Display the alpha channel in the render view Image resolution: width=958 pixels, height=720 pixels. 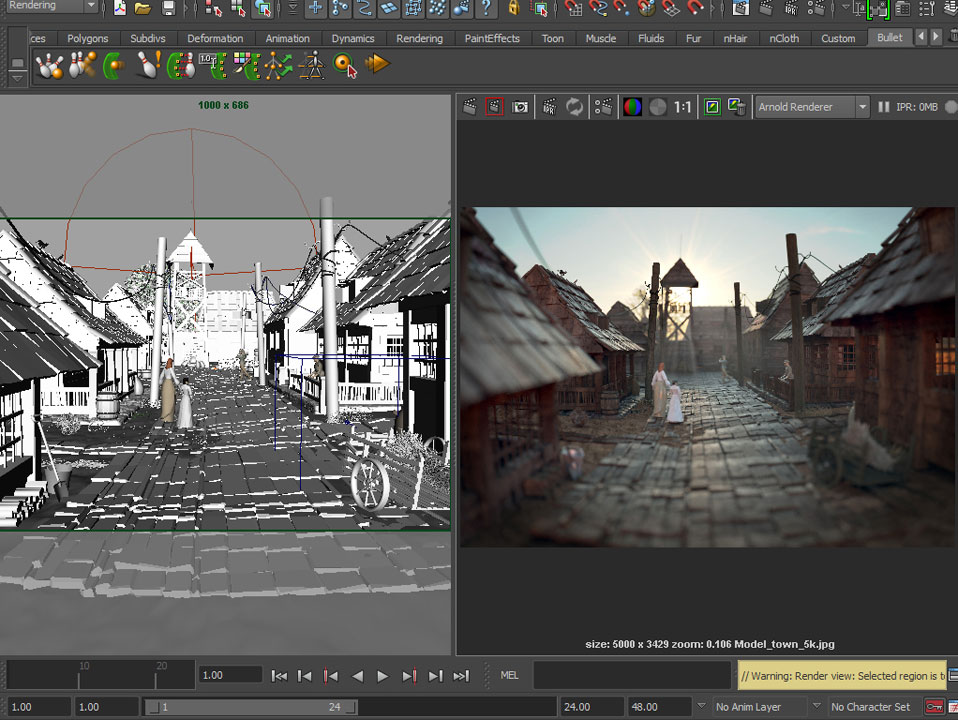click(x=658, y=106)
